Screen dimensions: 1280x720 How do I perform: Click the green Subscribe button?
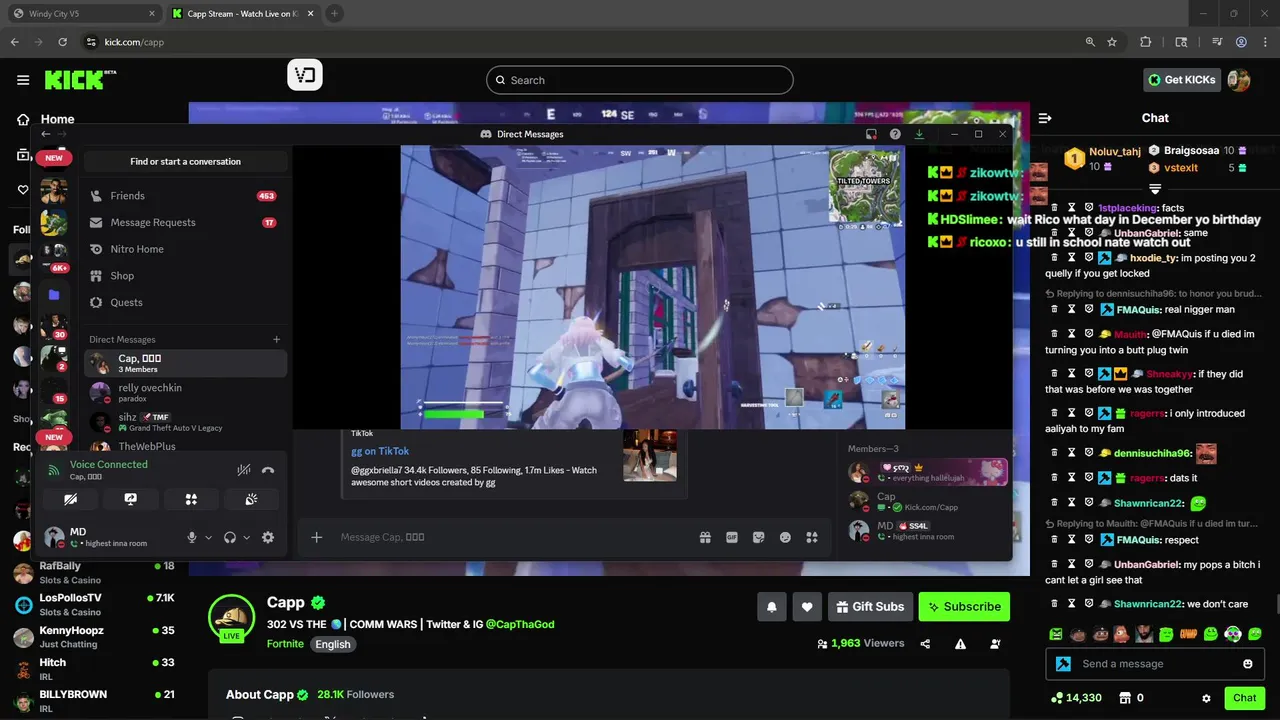[x=964, y=606]
